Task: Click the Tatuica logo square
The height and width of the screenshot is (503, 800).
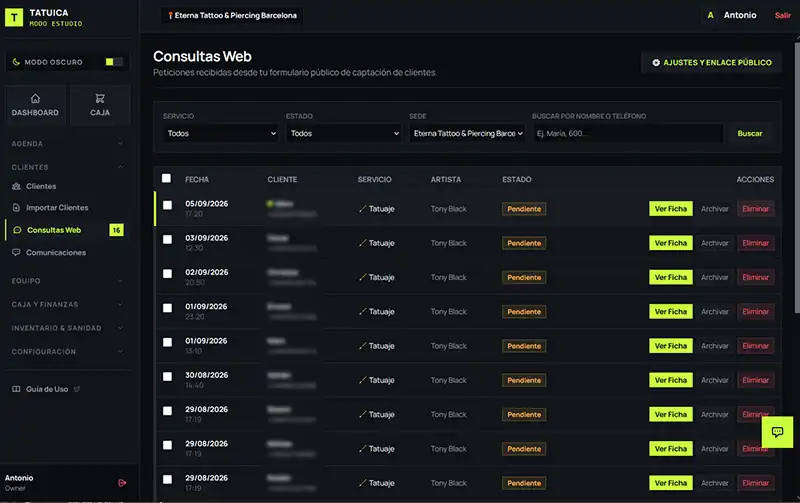Action: click(x=14, y=17)
